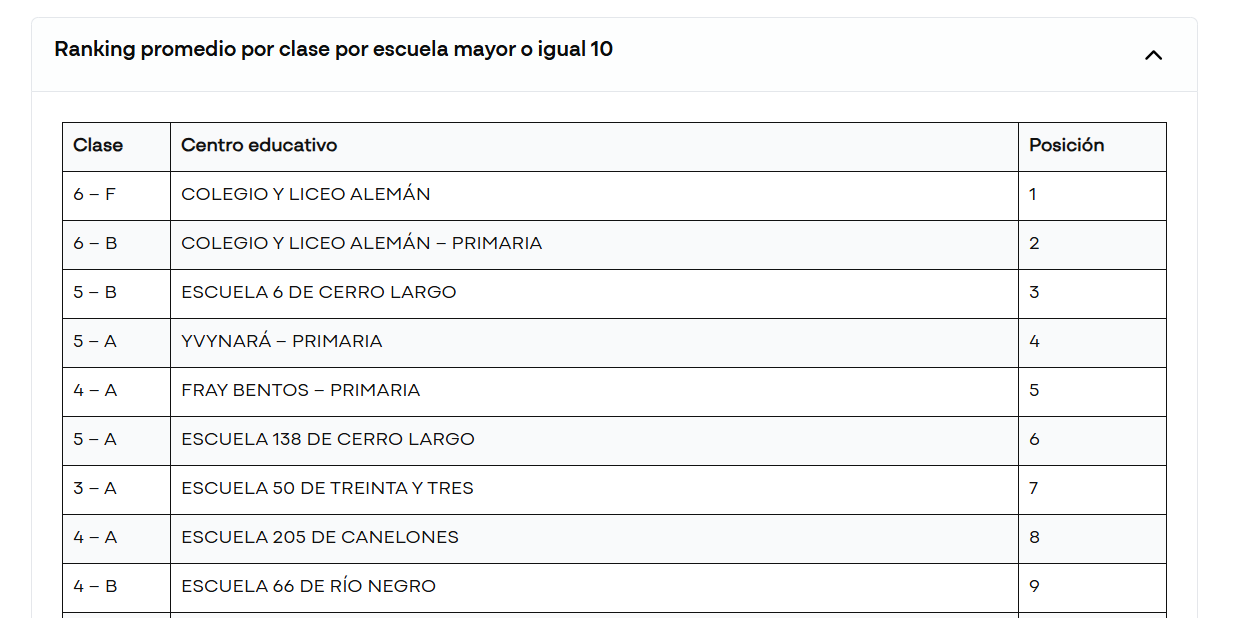Click the 'FRAY BENTOS – PRIMARIA' cell
This screenshot has height=618, width=1245.
point(300,390)
